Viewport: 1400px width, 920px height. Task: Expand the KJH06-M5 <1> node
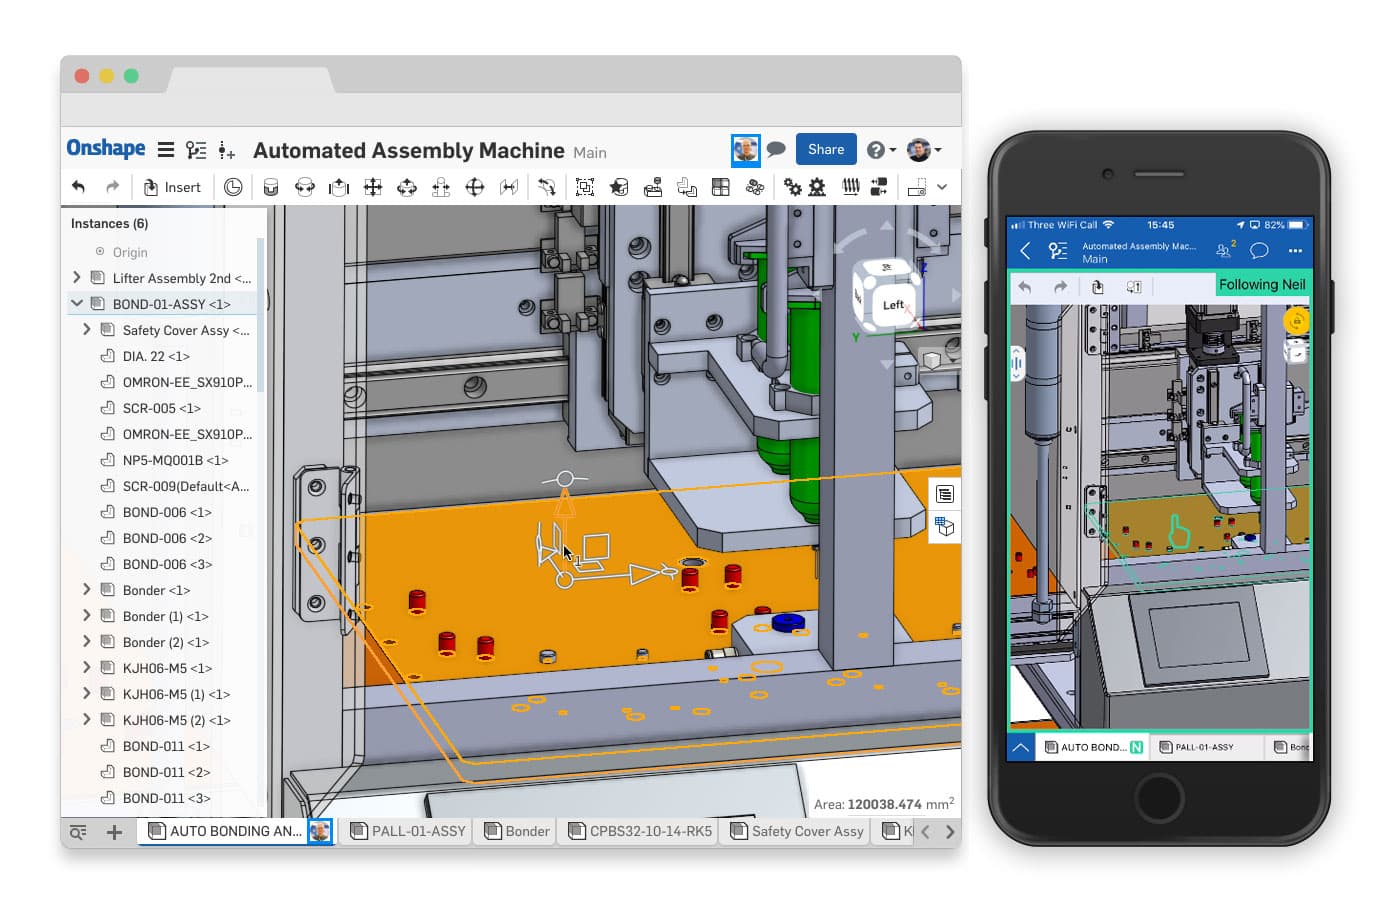[x=87, y=667]
